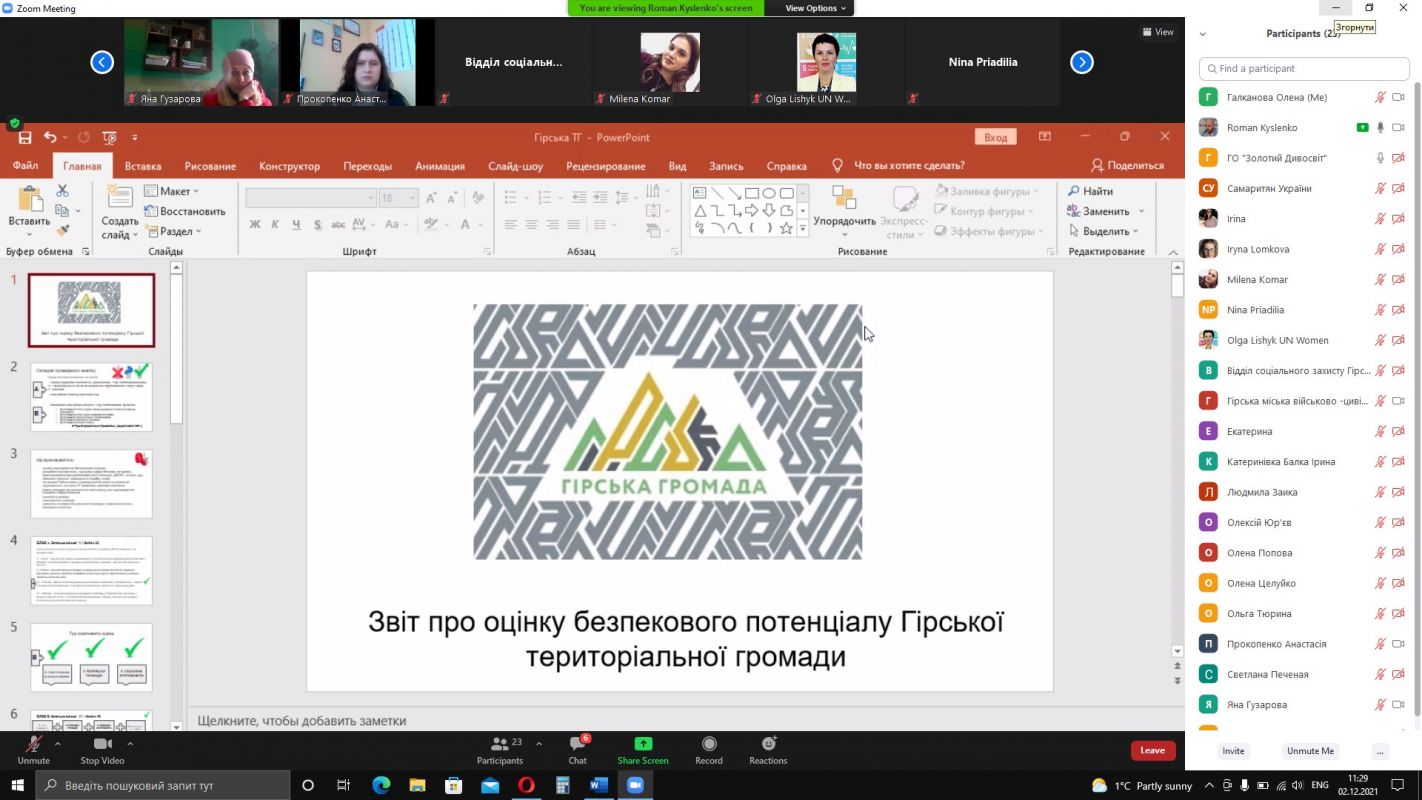Click Восстановить reset button
The width and height of the screenshot is (1422, 800).
click(x=185, y=212)
